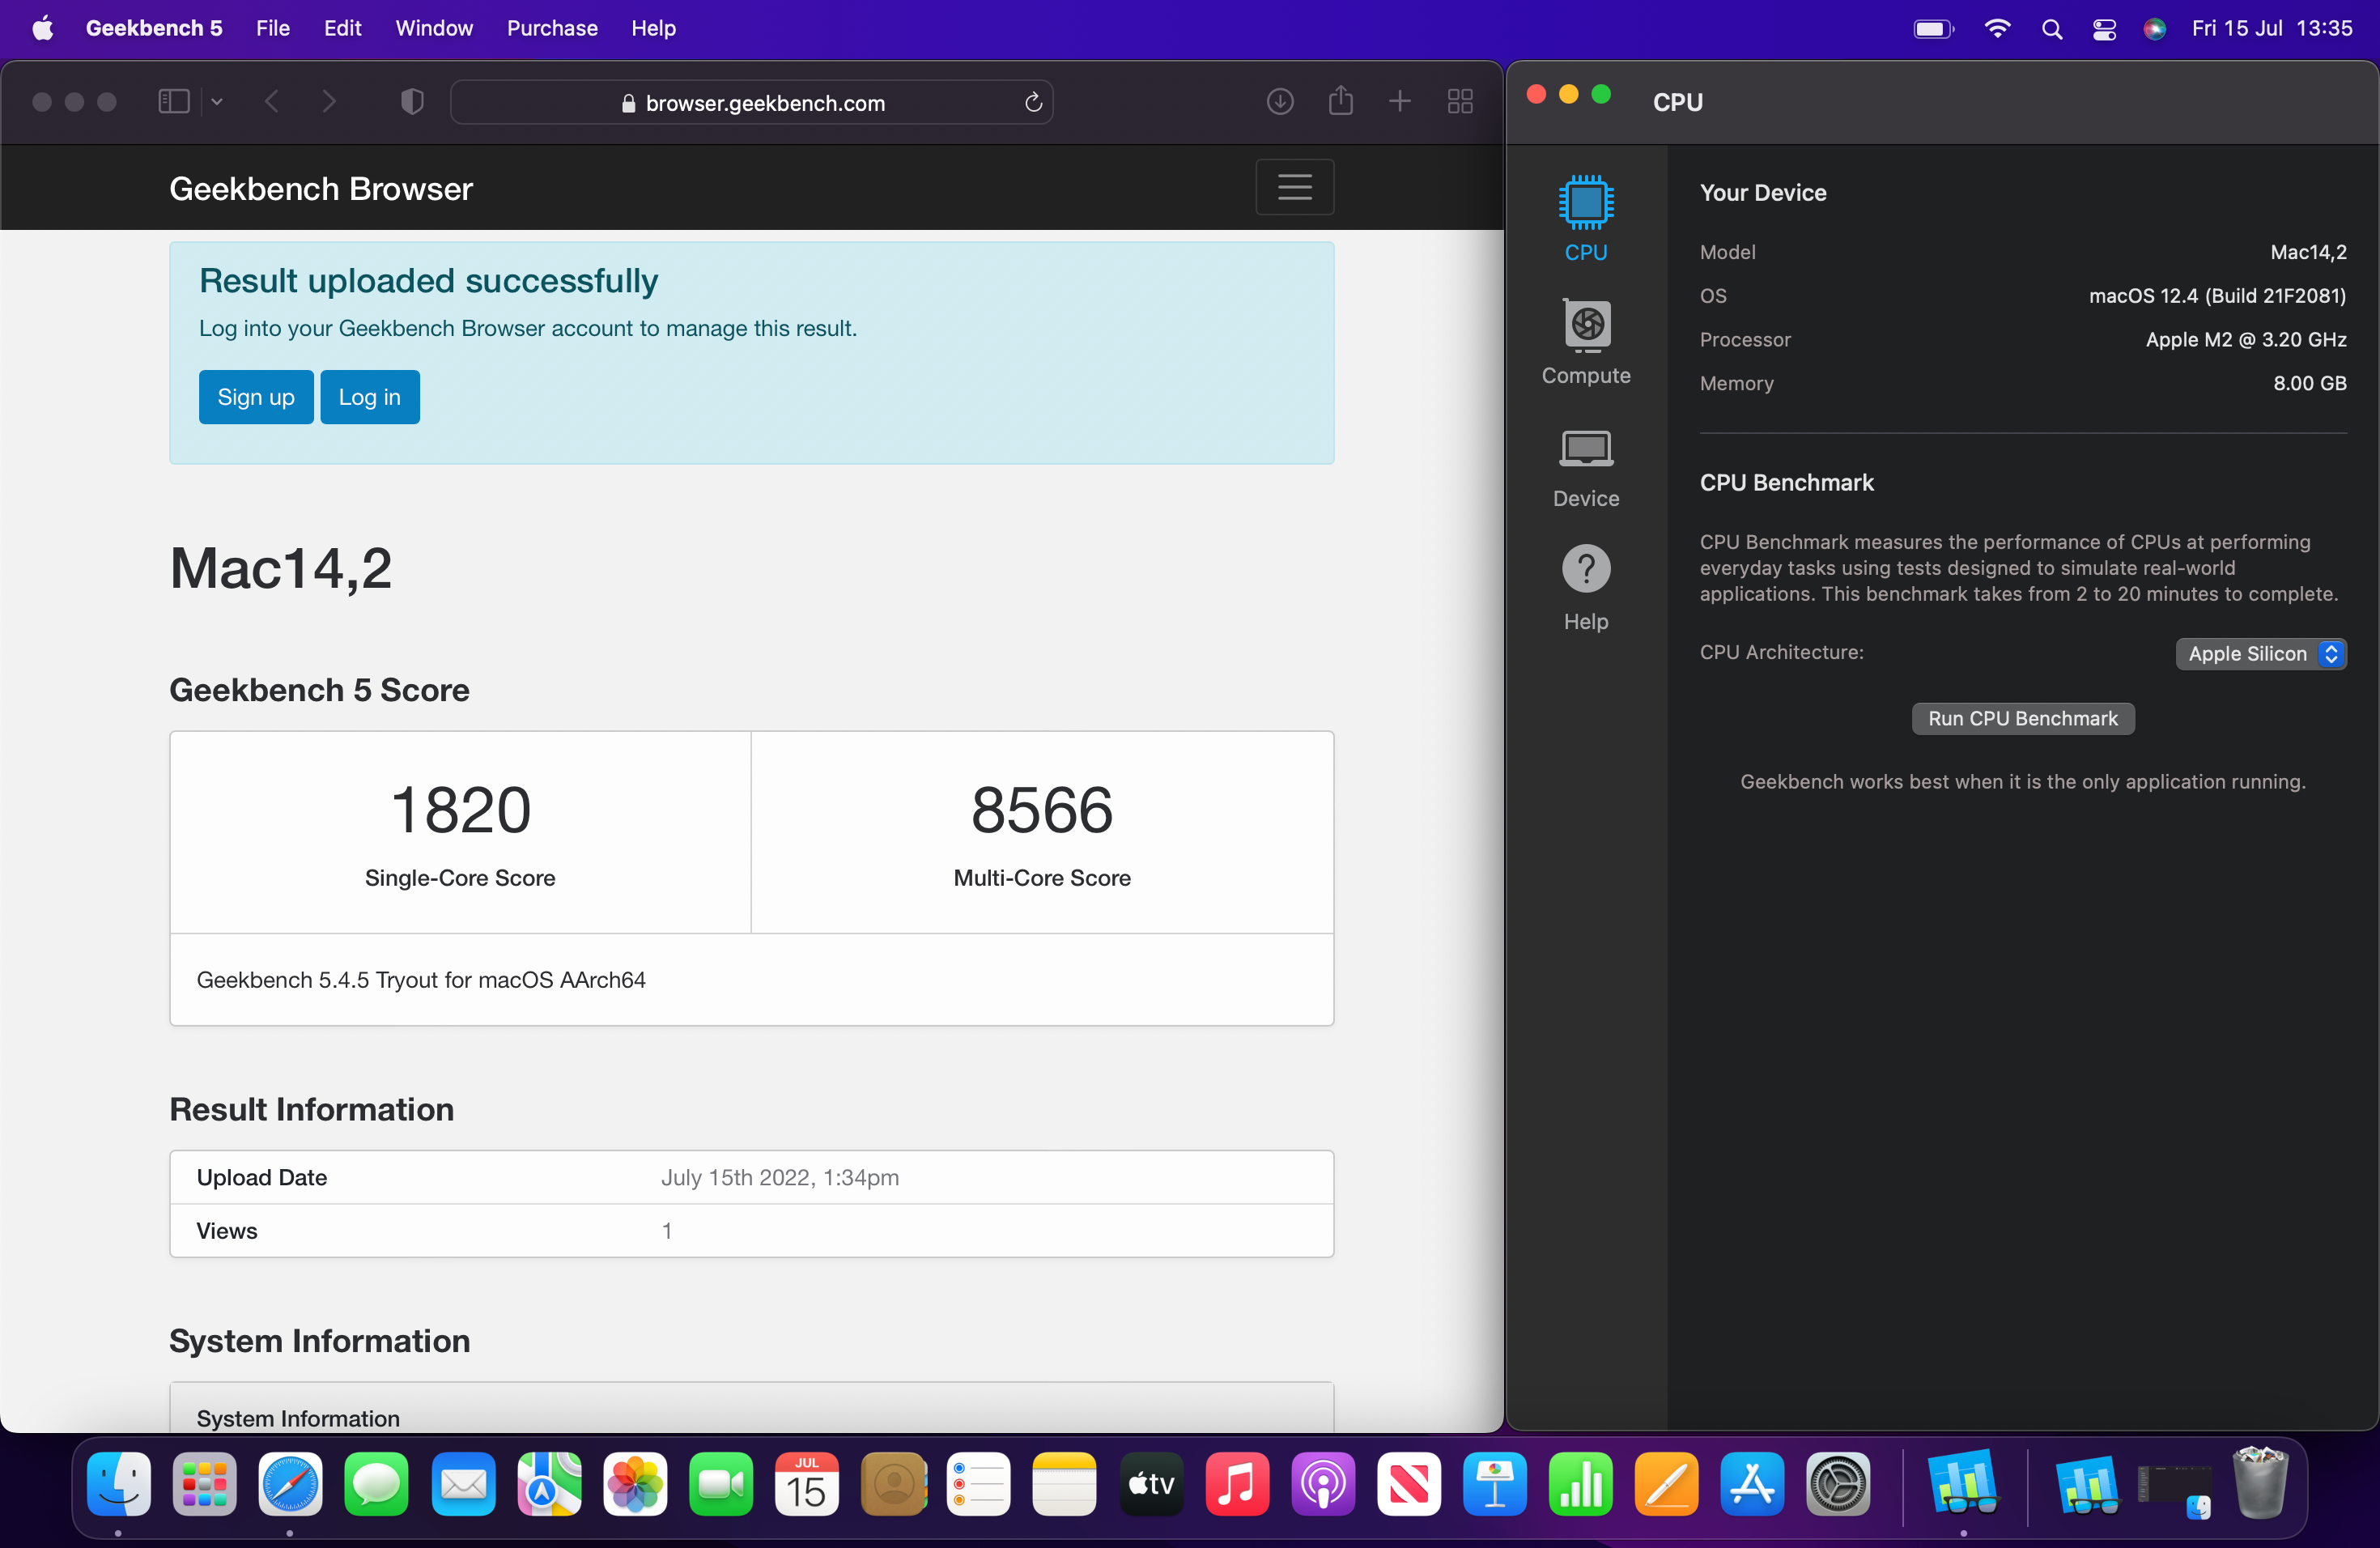Click the new tab icon in Safari
The height and width of the screenshot is (1548, 2380).
point(1401,100)
